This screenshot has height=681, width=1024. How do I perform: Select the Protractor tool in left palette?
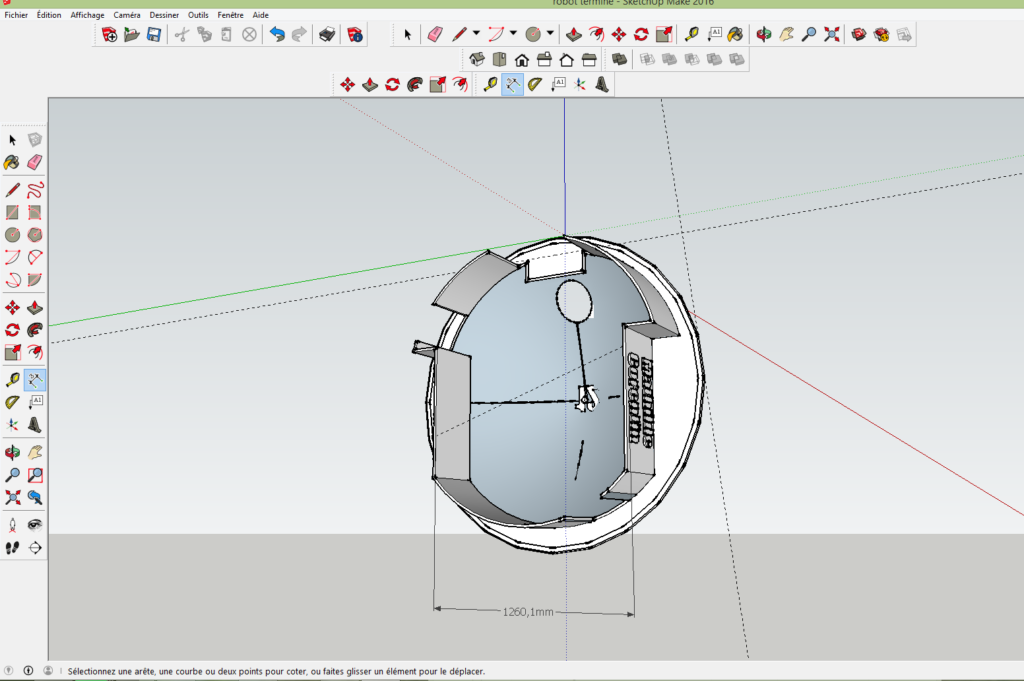(x=12, y=402)
